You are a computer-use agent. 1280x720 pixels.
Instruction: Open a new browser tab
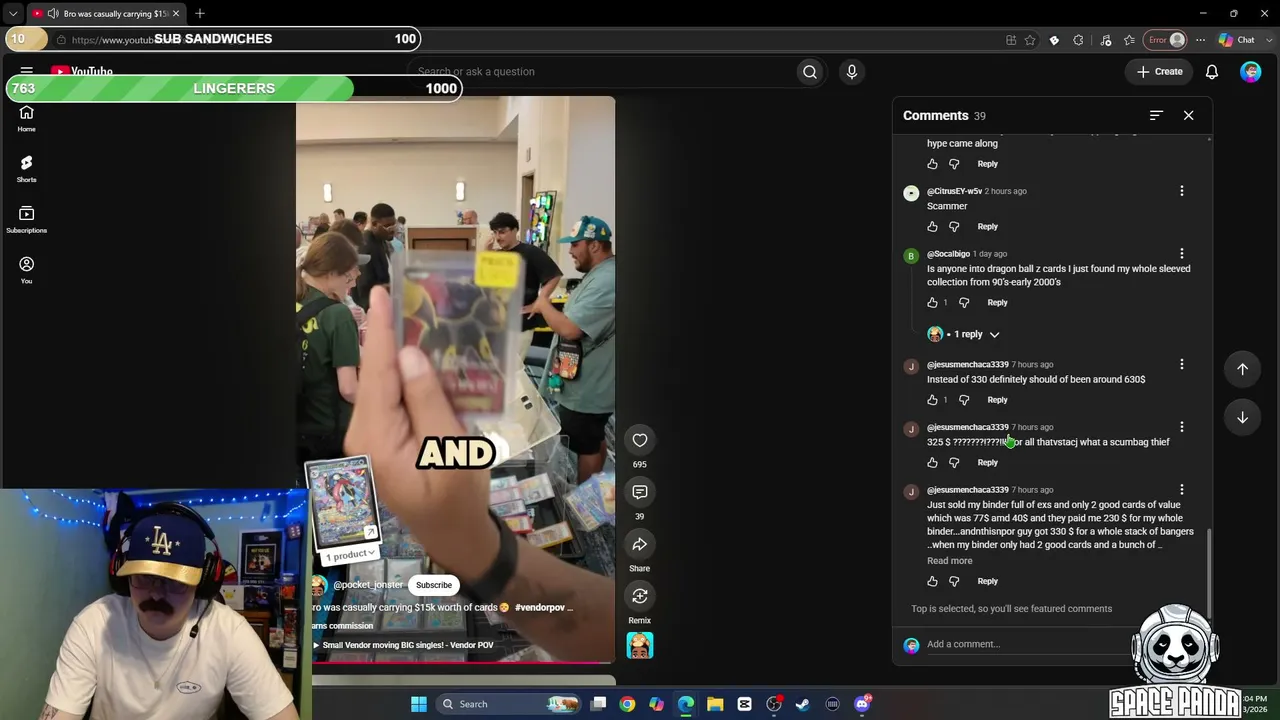(200, 13)
